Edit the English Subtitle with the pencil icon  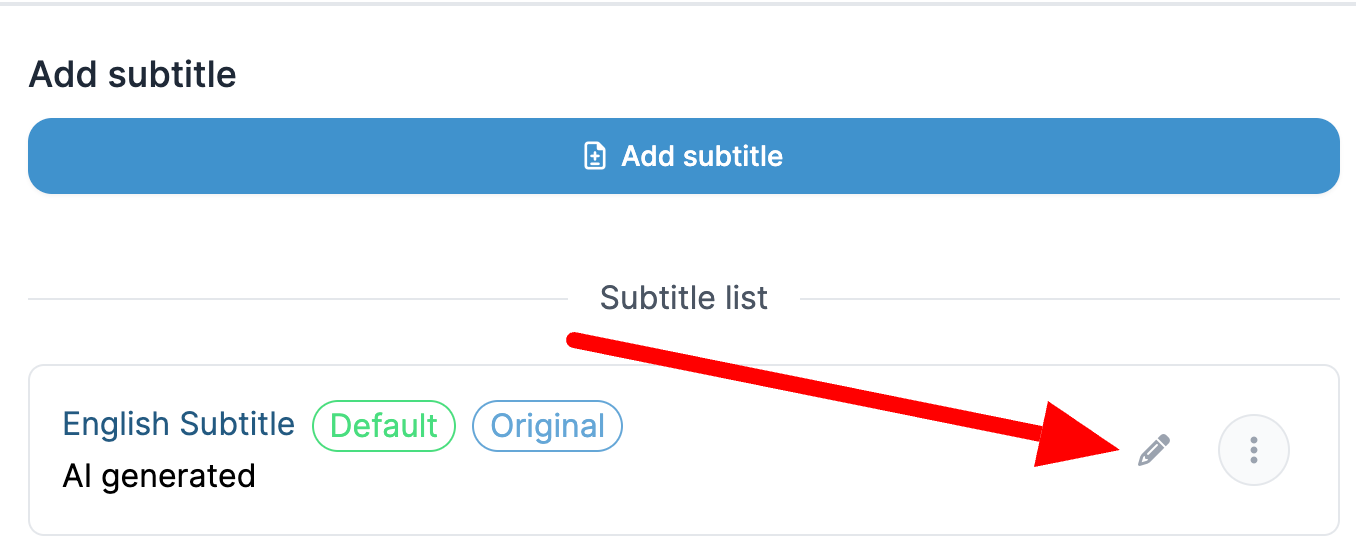pyautogui.click(x=1154, y=451)
